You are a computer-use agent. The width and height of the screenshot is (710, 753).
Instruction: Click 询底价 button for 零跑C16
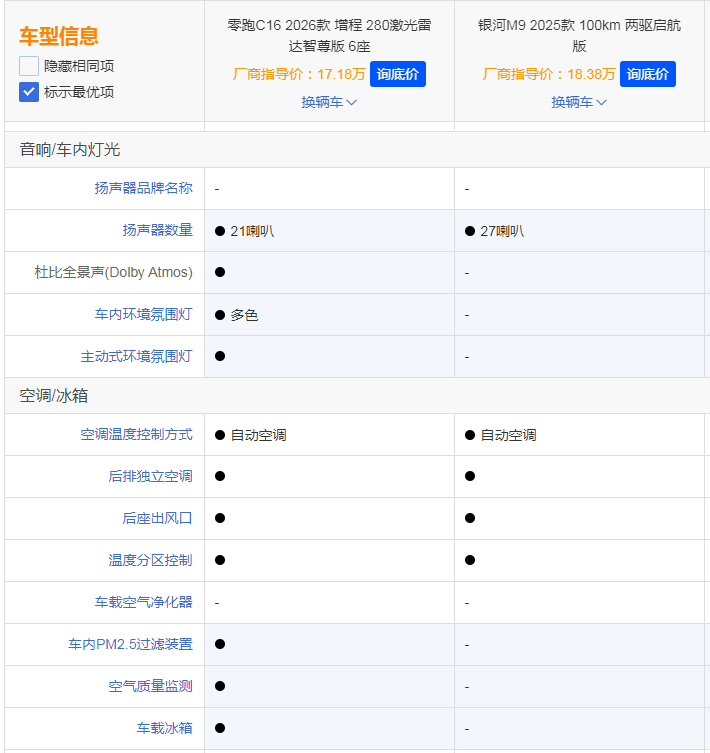coord(398,74)
